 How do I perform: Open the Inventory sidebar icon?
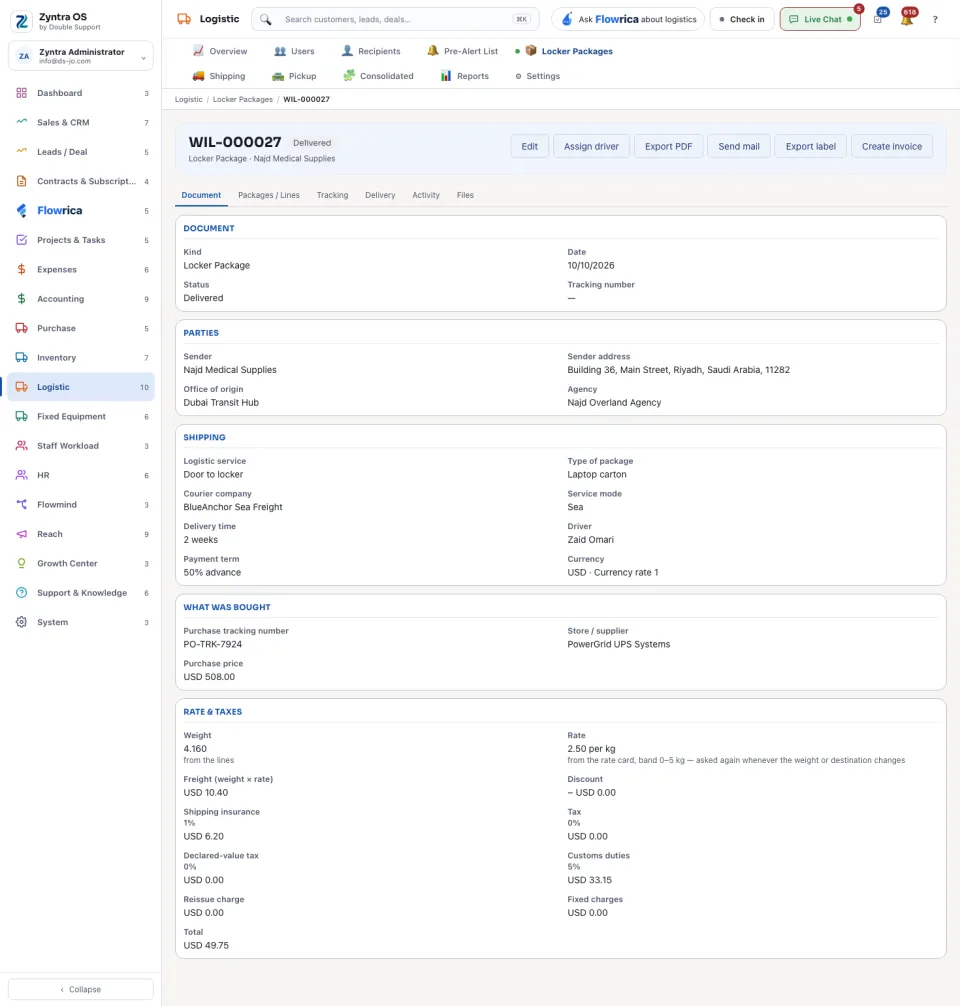tap(21, 357)
